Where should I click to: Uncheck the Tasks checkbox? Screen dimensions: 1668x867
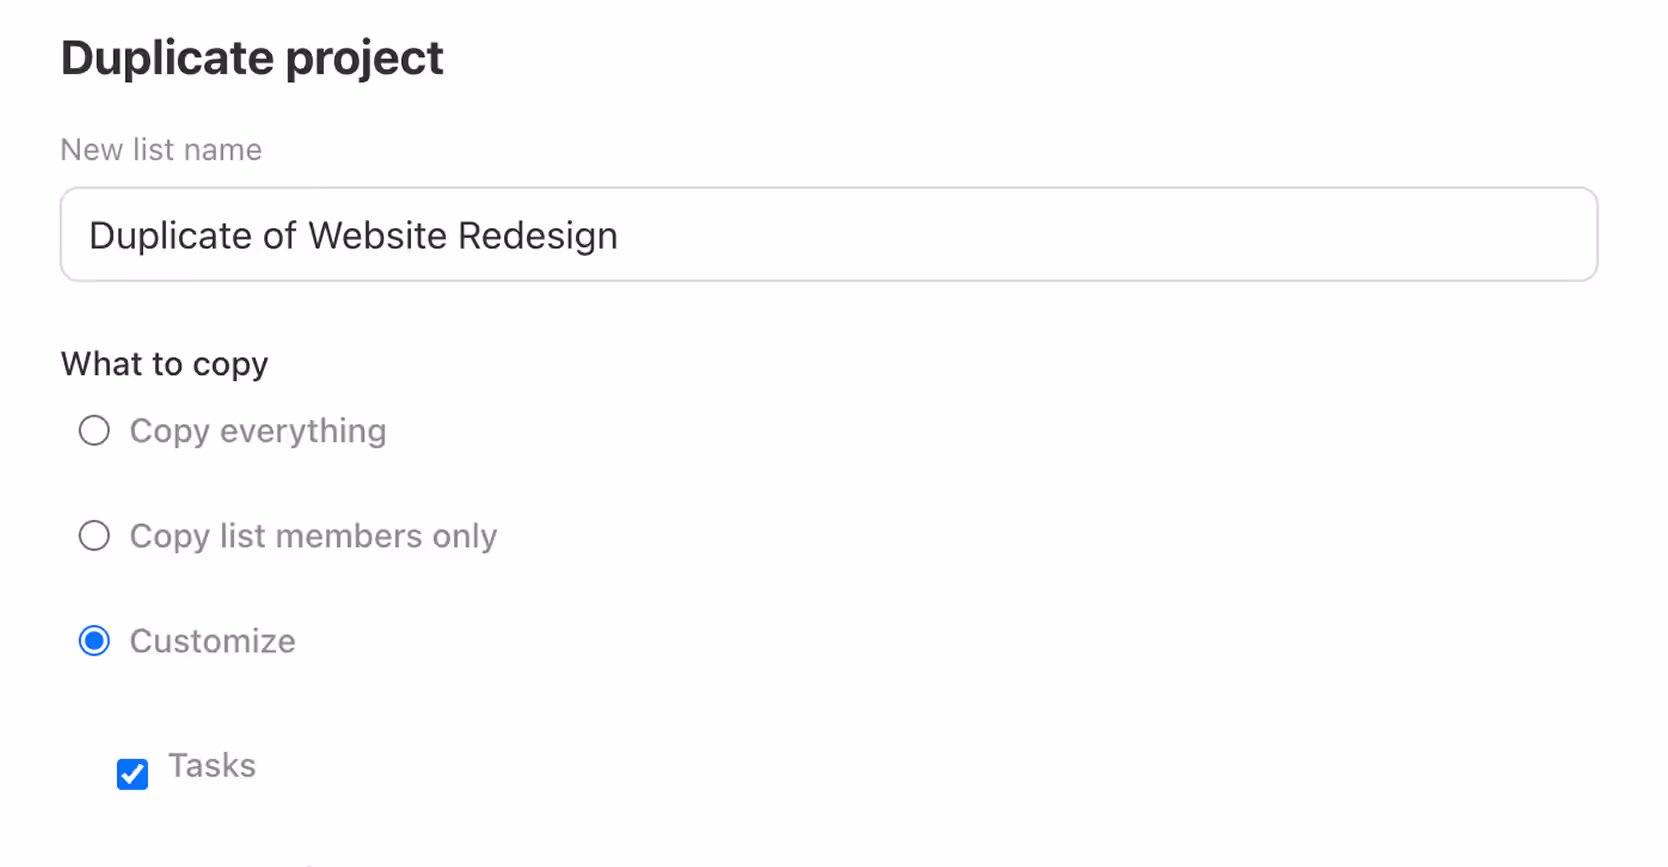[132, 773]
